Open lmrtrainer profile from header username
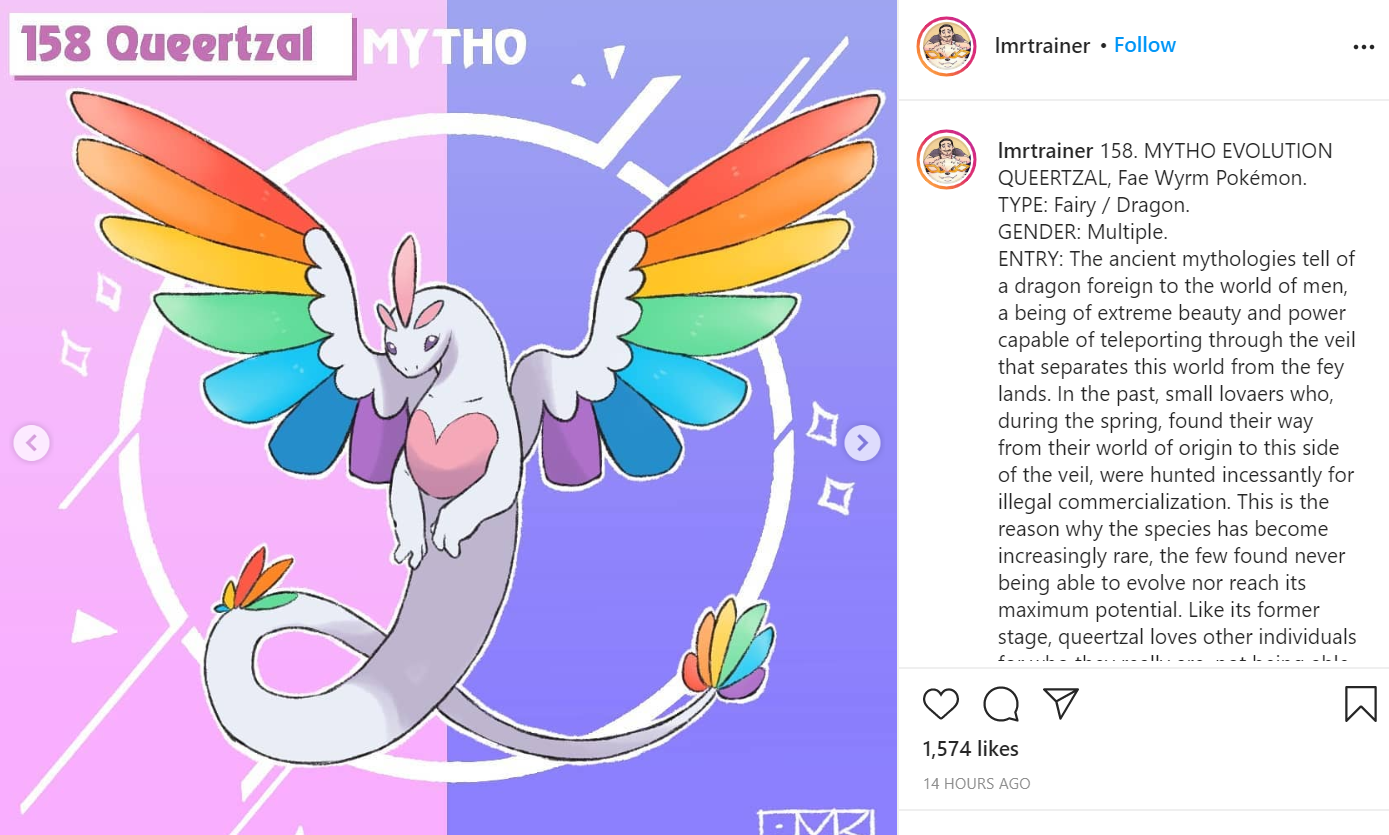This screenshot has width=1389, height=835. click(1043, 46)
